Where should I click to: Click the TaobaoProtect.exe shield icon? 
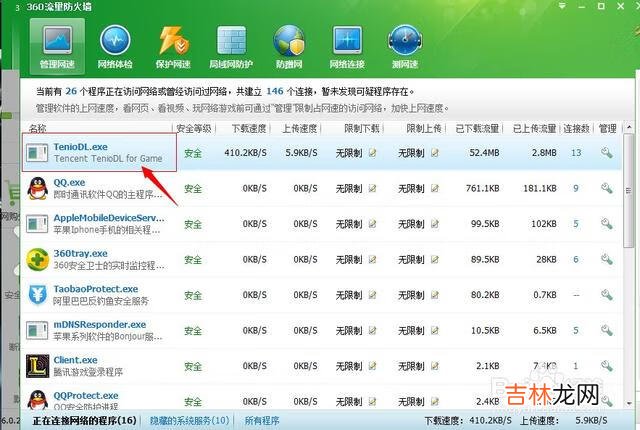tap(38, 295)
